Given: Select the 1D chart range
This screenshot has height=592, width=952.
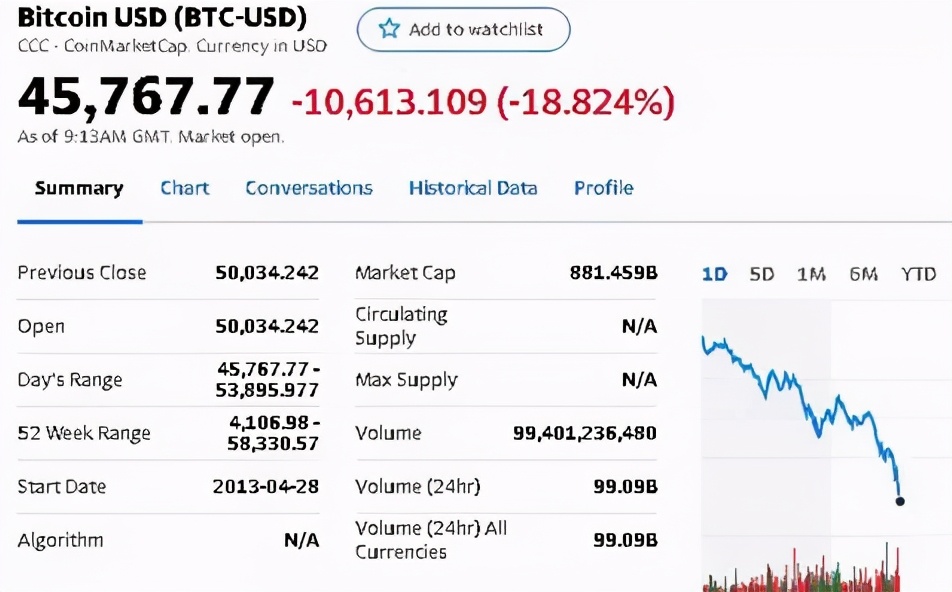Looking at the screenshot, I should 714,274.
